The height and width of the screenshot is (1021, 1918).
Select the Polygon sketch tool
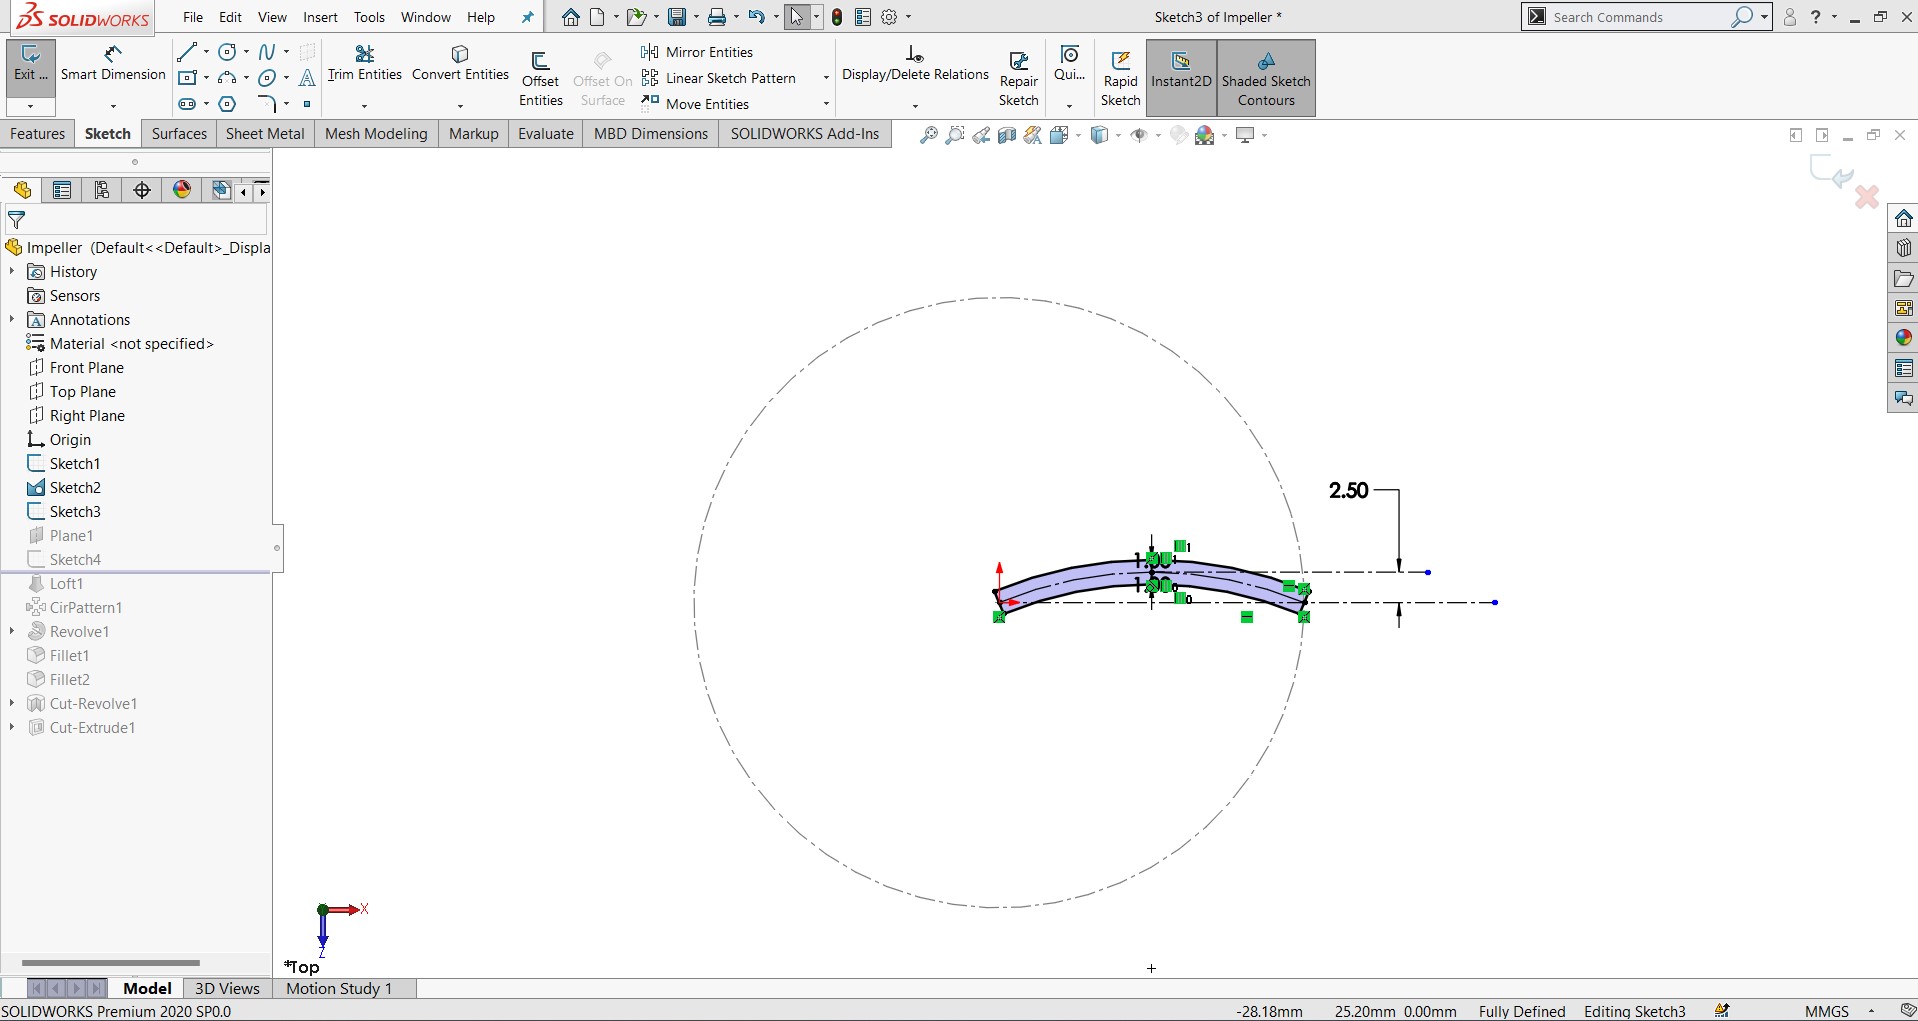click(227, 104)
